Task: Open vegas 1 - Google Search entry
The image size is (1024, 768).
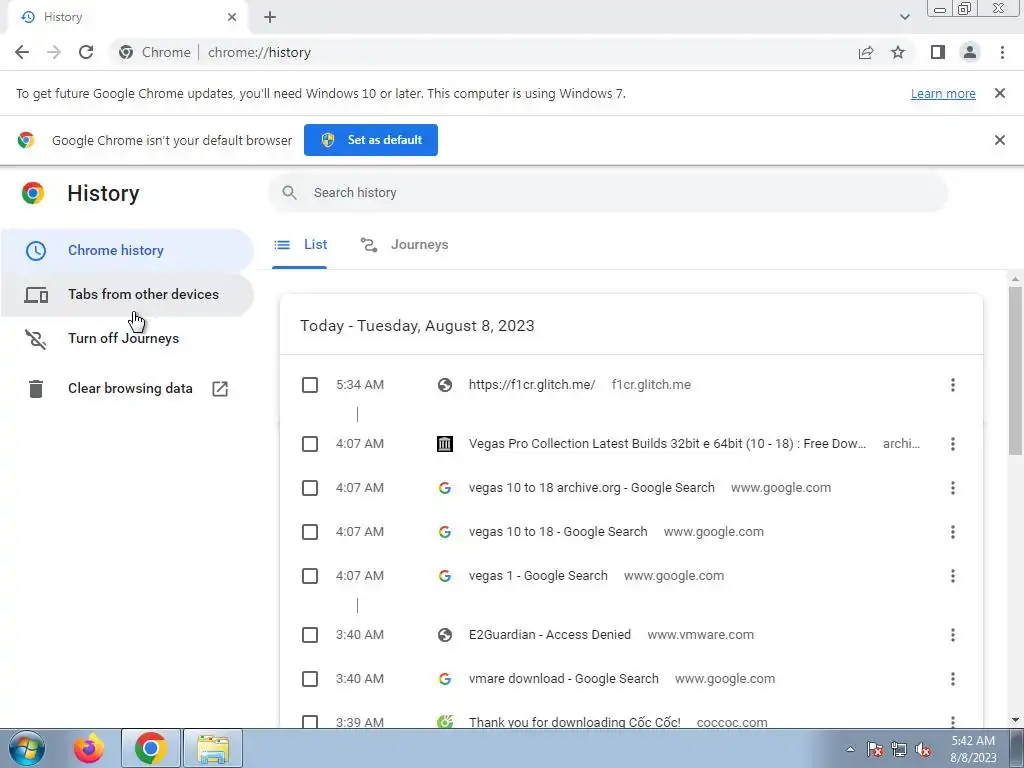Action: coord(537,576)
